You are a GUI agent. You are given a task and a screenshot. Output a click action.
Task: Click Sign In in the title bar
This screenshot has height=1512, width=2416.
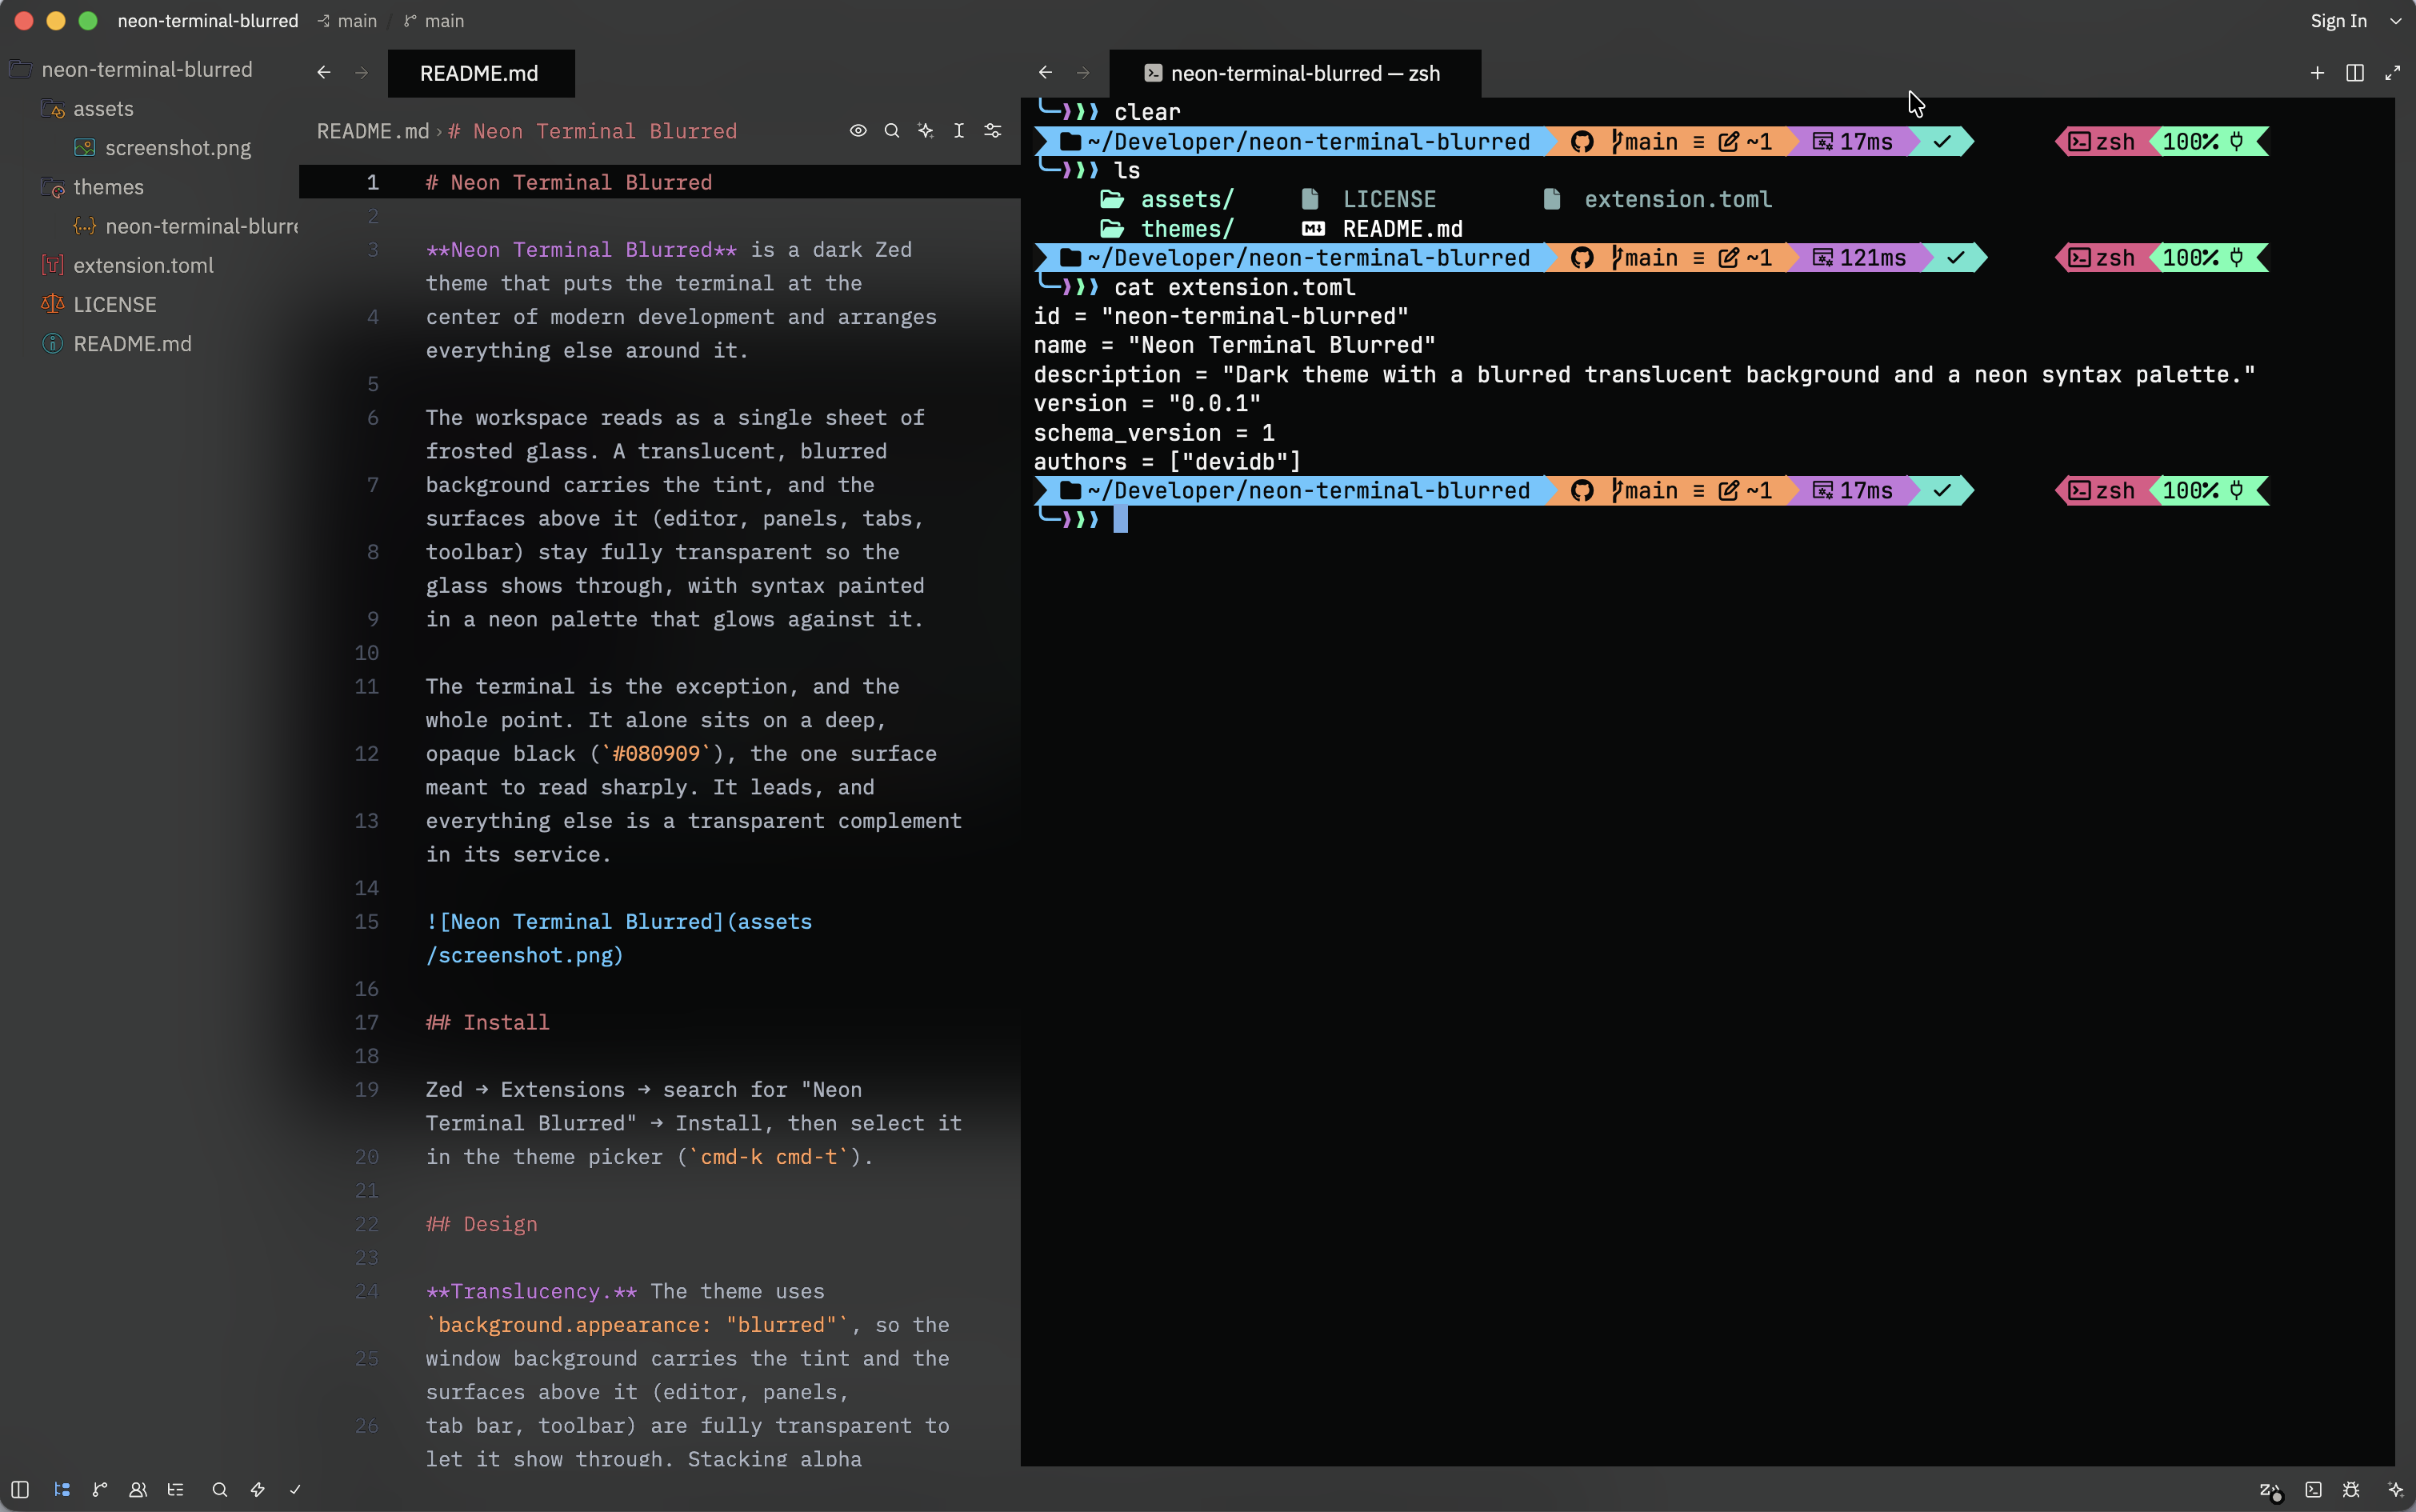[x=2338, y=21]
